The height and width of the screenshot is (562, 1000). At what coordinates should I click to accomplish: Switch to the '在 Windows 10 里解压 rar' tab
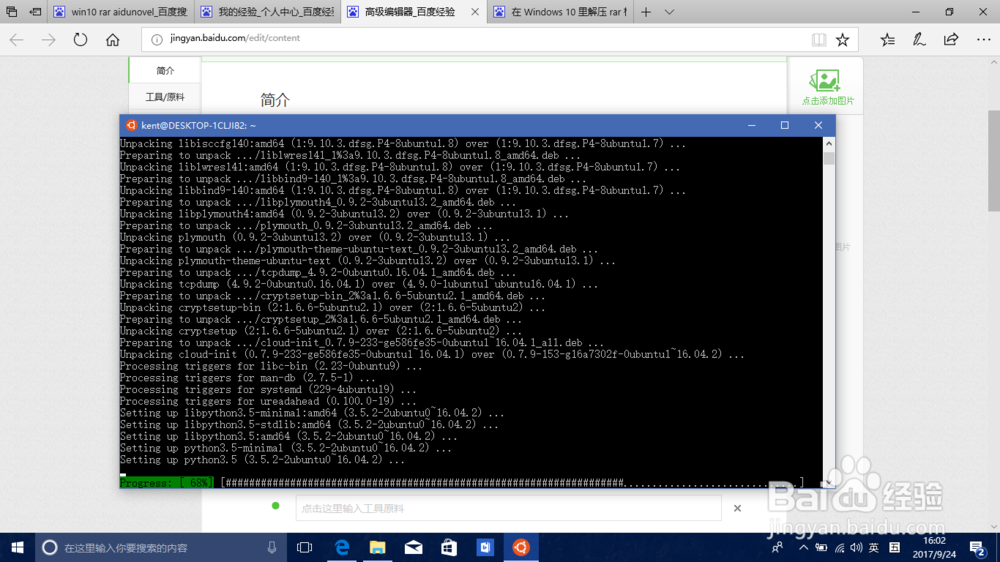[561, 11]
